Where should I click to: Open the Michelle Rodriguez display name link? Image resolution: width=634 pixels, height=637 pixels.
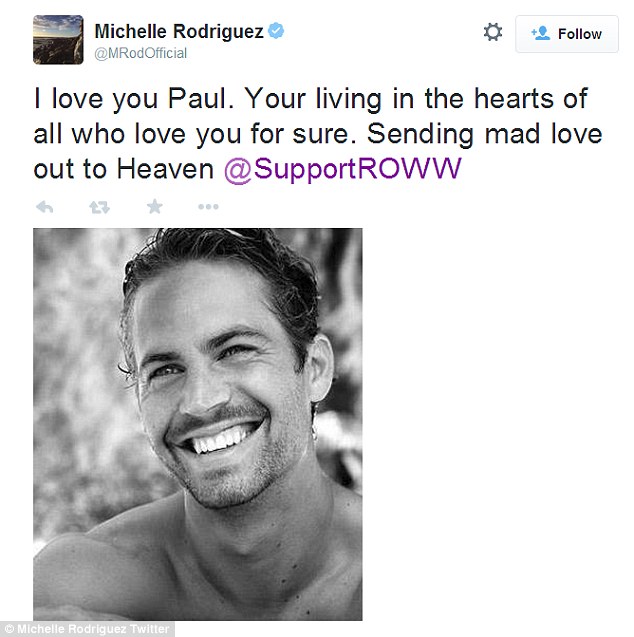tap(179, 31)
